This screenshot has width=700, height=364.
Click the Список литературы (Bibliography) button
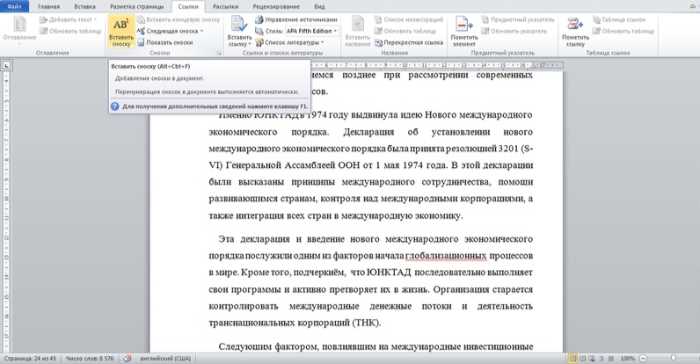(x=290, y=42)
